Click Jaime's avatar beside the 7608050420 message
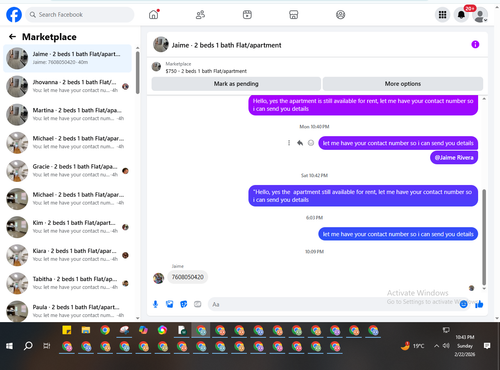 click(x=158, y=278)
